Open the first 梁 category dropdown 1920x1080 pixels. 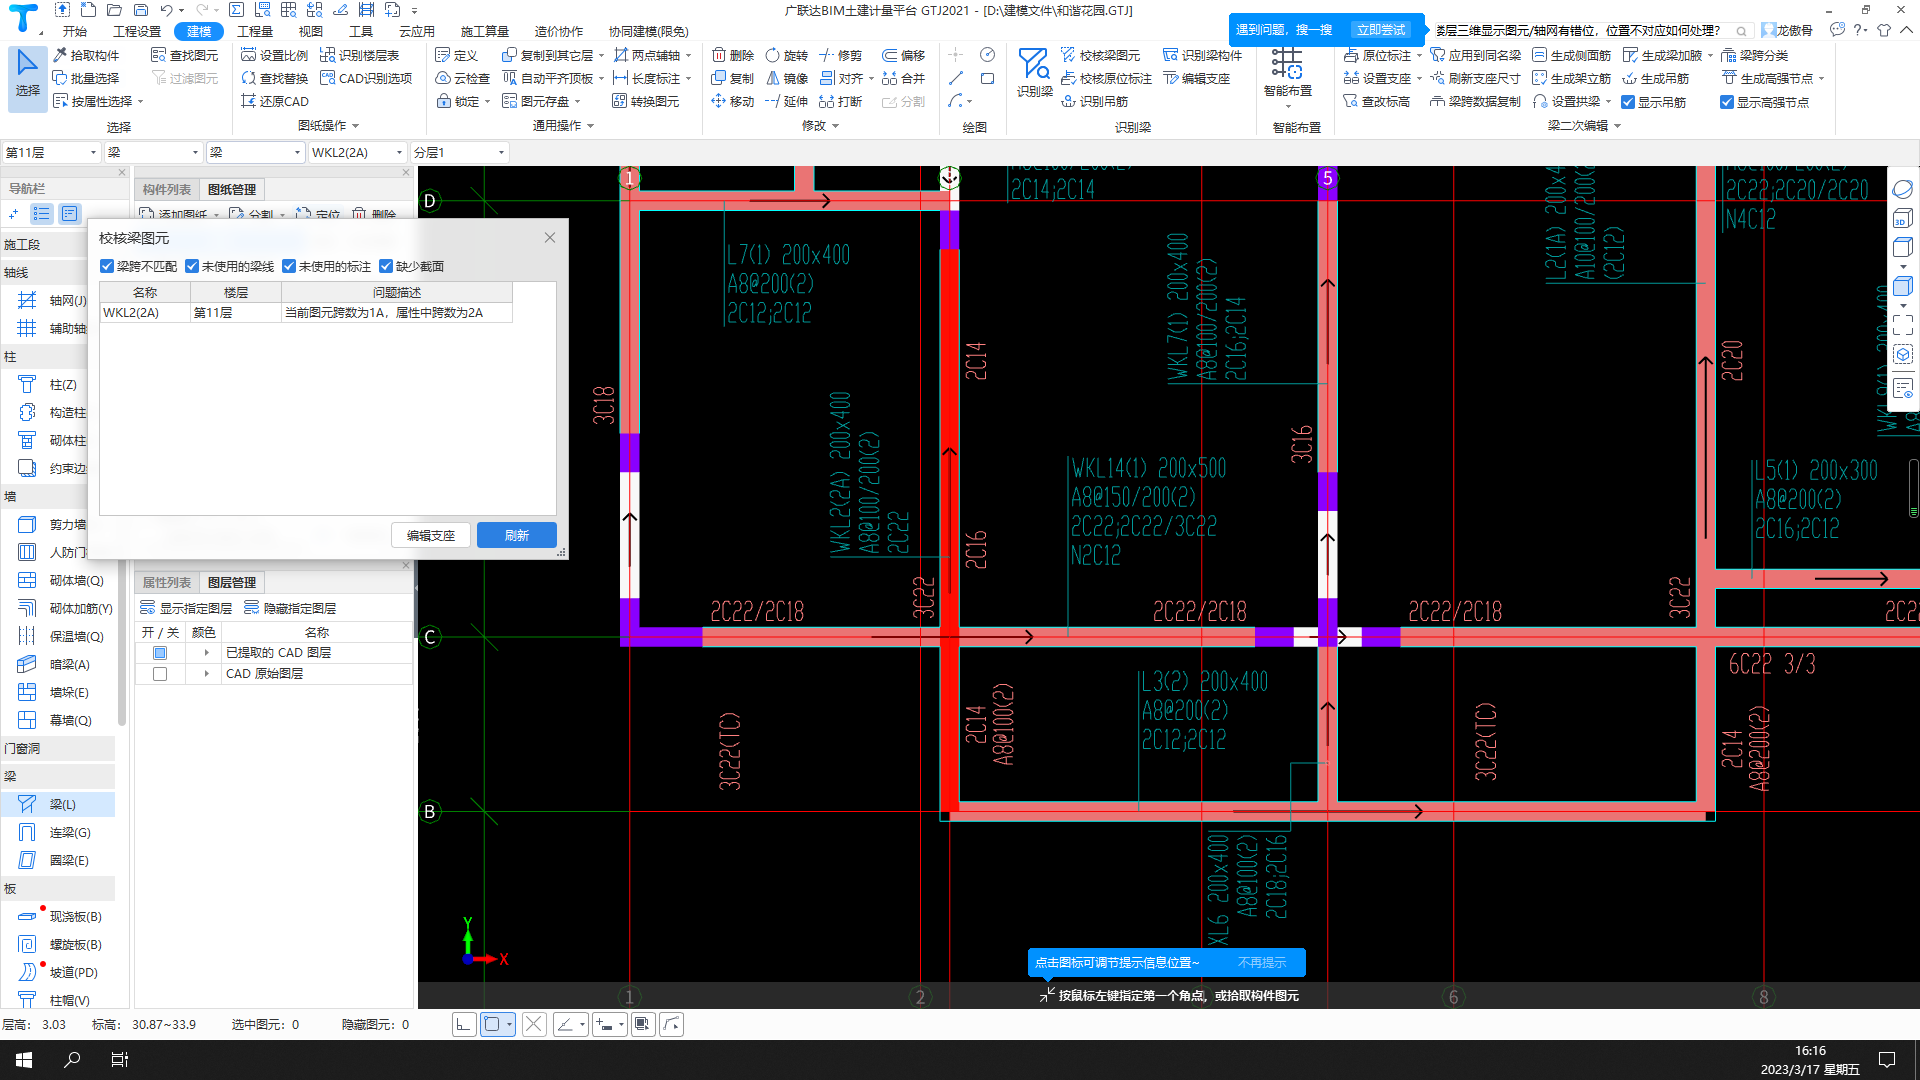point(153,152)
